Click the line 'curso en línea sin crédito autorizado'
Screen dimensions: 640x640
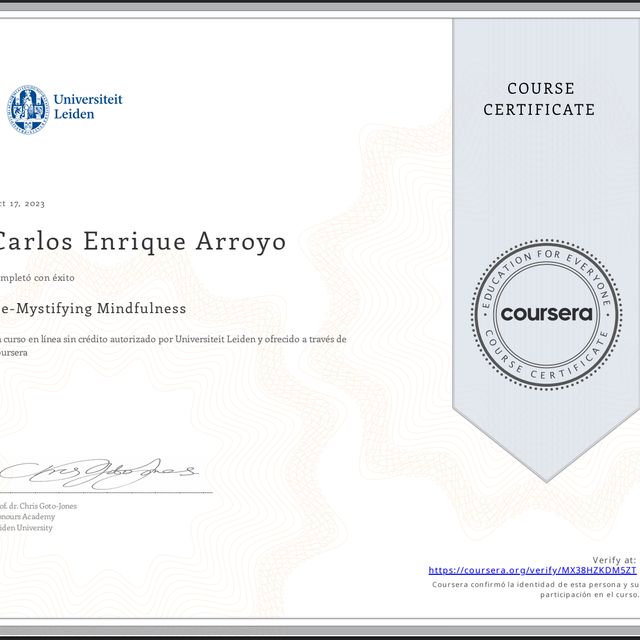[x=80, y=339]
